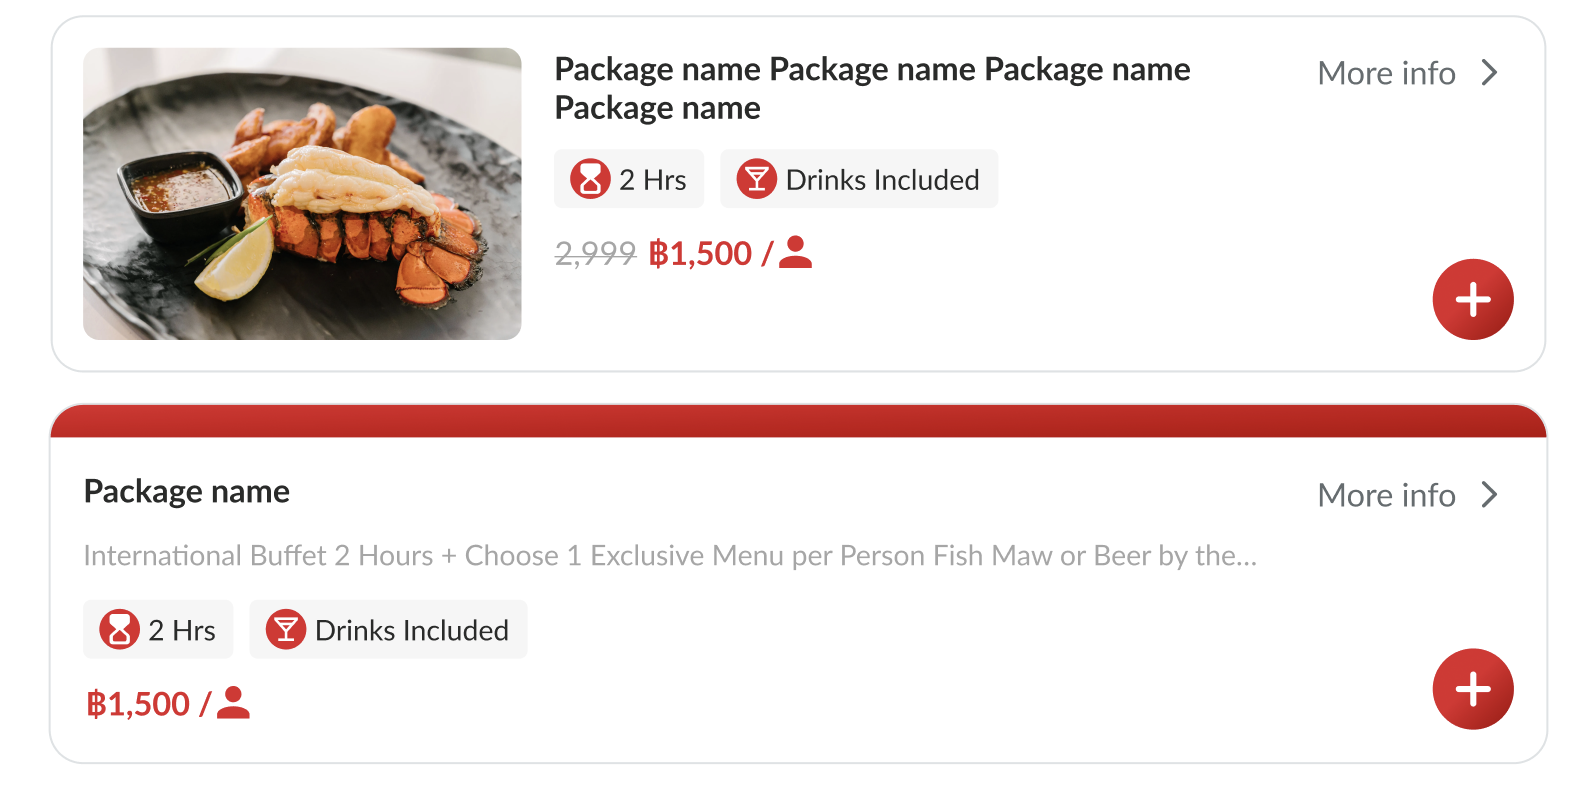Click the cocktail glass icon in the second package
Screen dimensions: 1578x808
[x=286, y=630]
